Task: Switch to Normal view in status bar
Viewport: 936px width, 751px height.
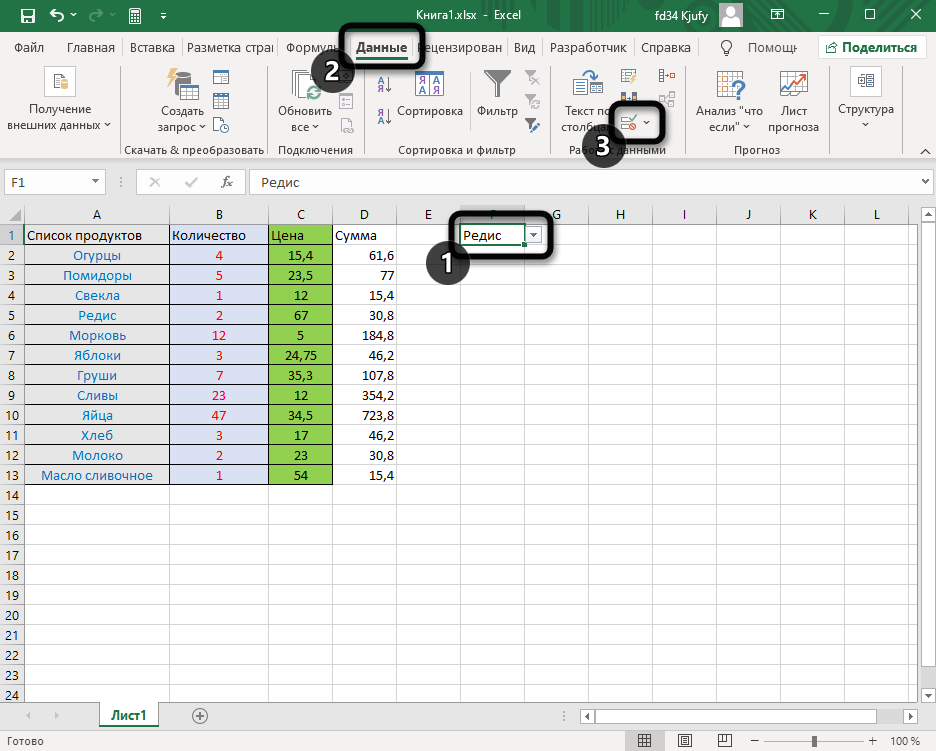Action: 645,741
